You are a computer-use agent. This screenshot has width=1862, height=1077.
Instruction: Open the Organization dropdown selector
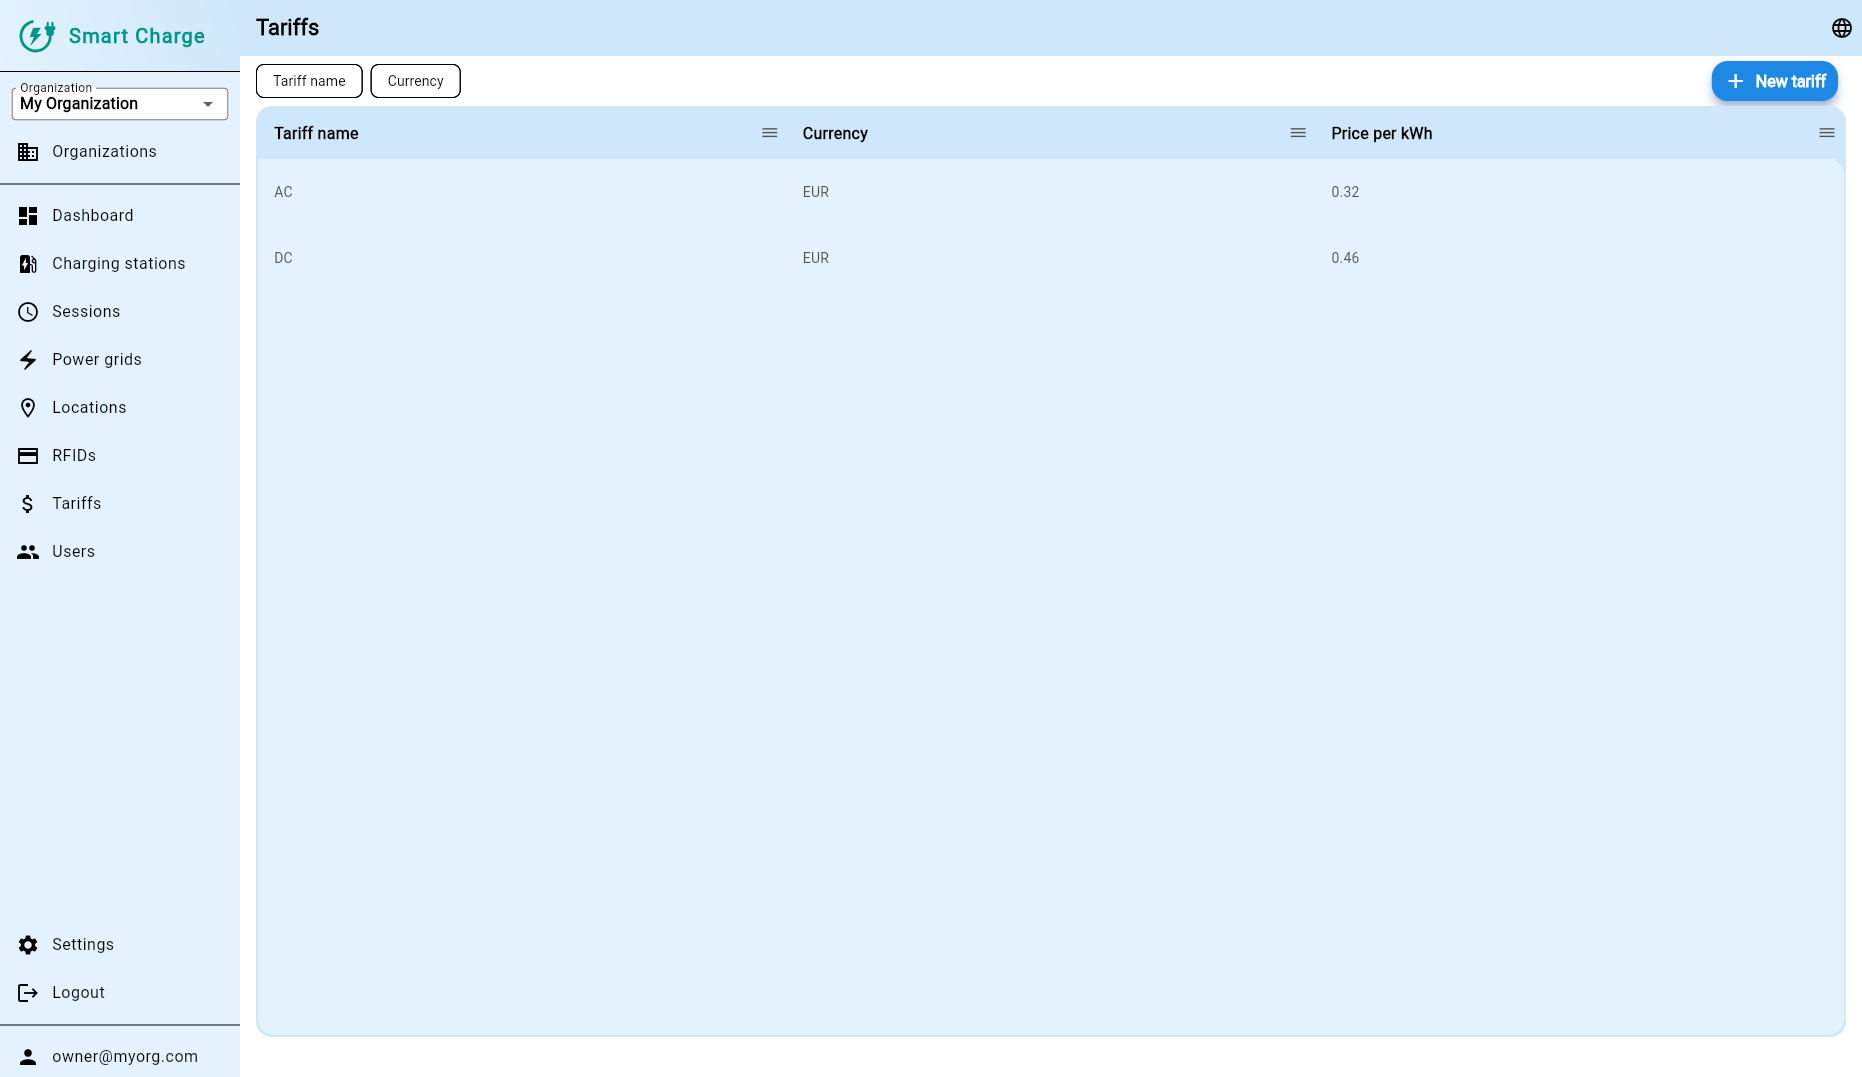tap(120, 104)
